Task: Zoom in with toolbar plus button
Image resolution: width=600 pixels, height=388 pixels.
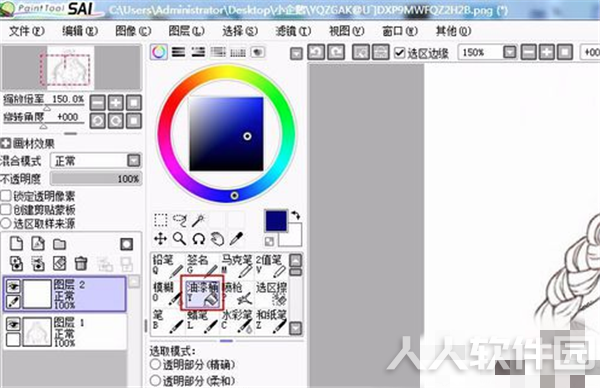Action: coord(546,52)
